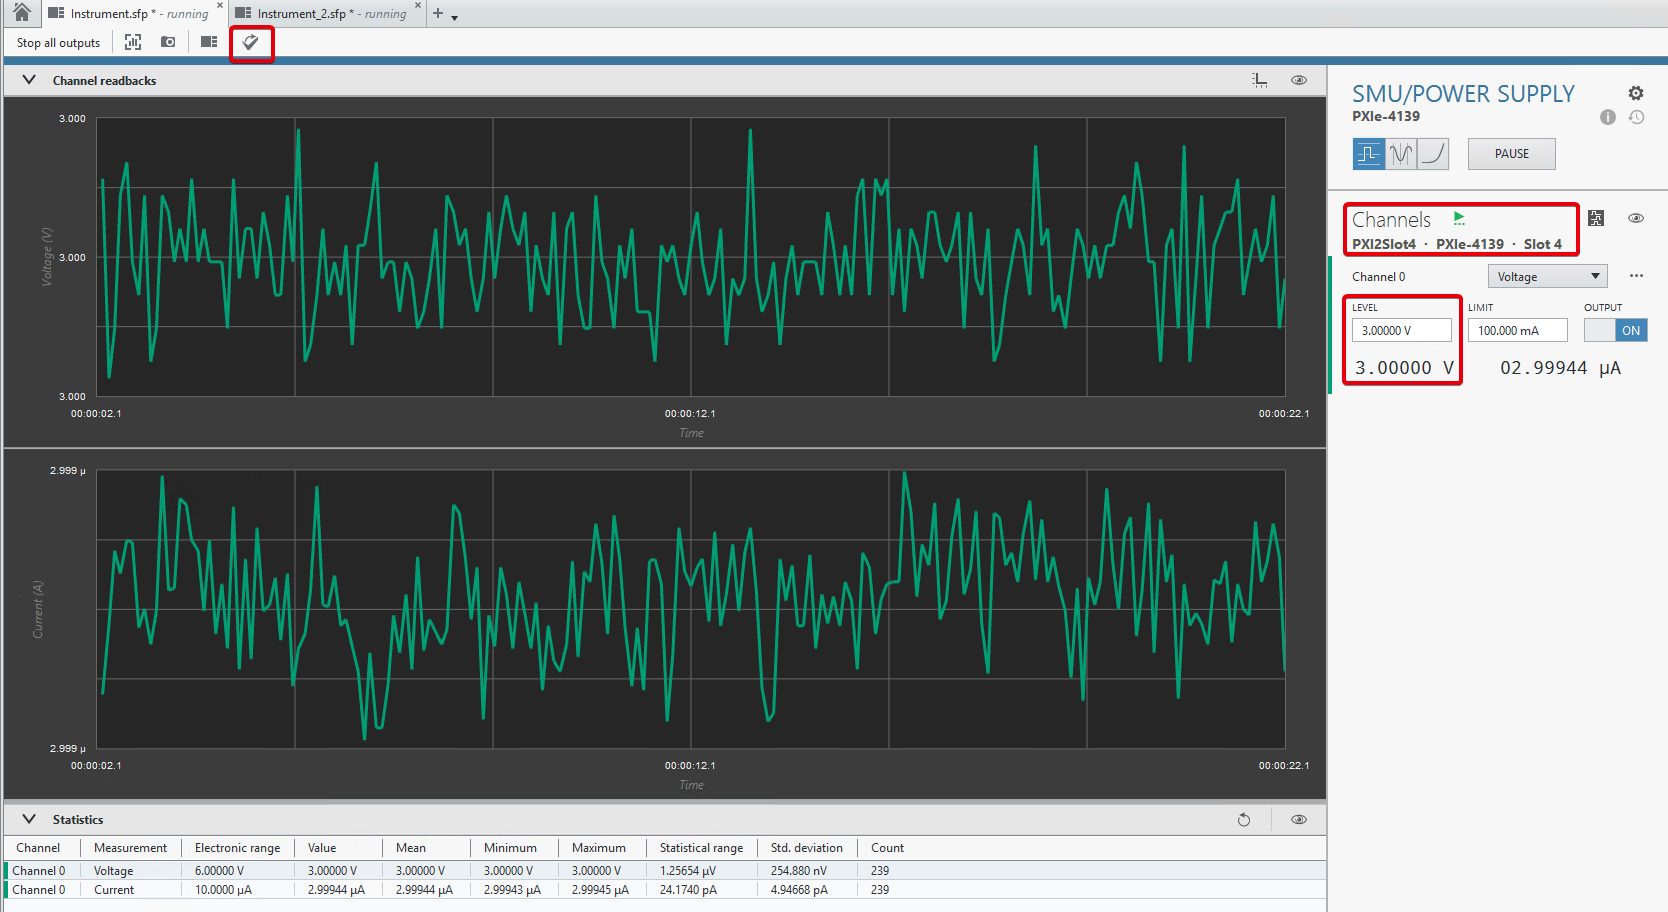Click the PAUSE button

[1511, 154]
